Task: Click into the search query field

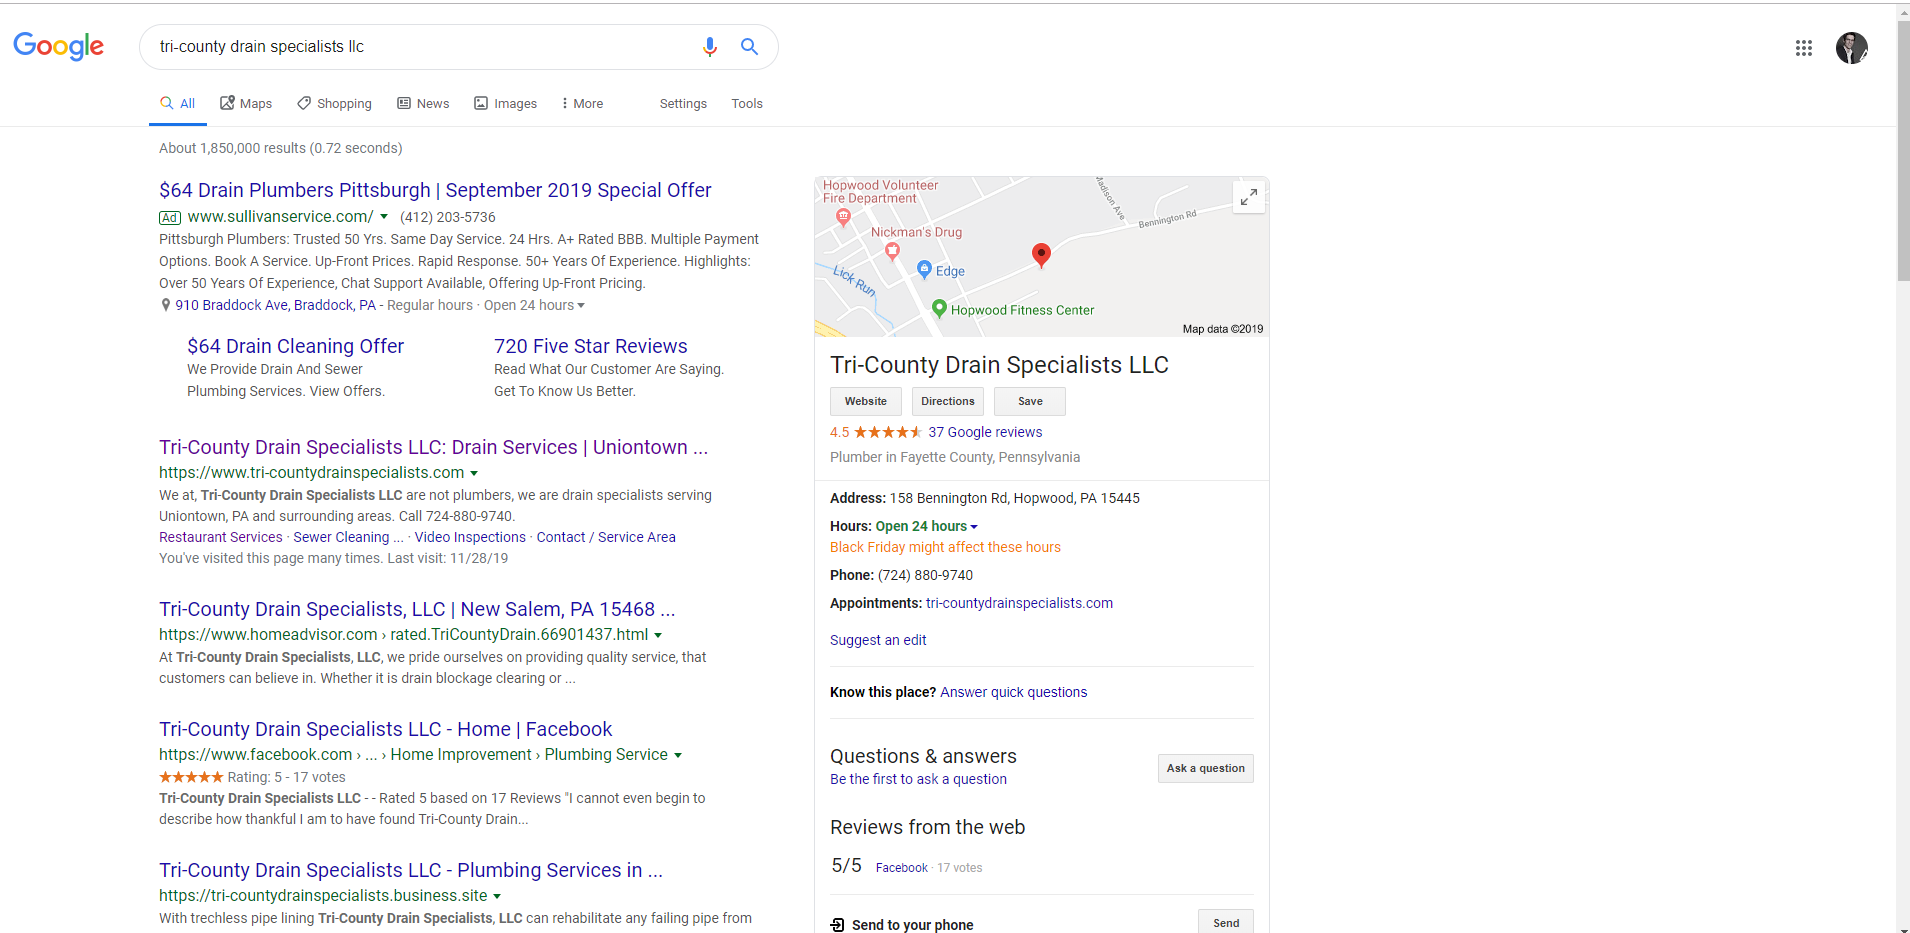Action: [420, 47]
